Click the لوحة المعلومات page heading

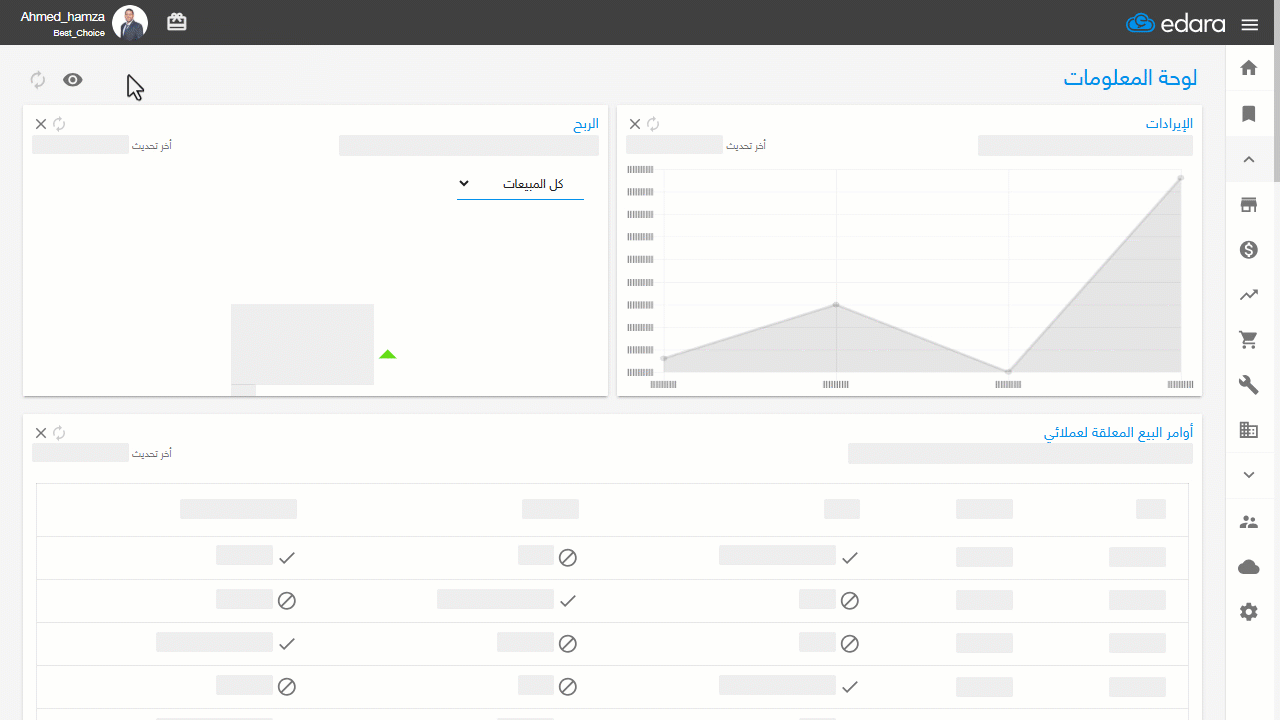click(x=1130, y=78)
